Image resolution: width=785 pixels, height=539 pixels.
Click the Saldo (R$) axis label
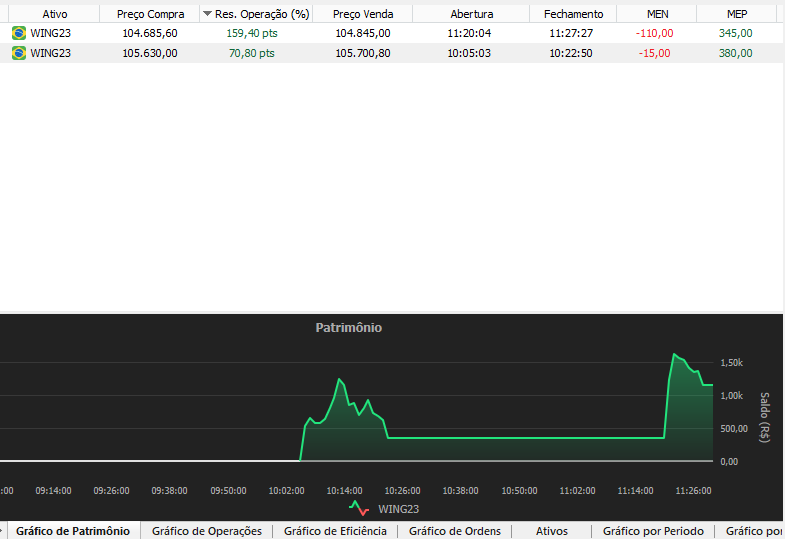(x=764, y=417)
